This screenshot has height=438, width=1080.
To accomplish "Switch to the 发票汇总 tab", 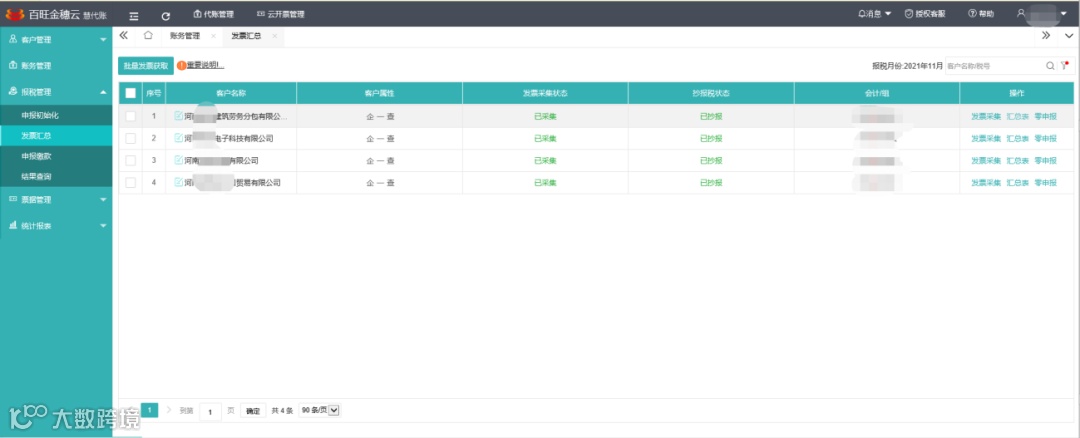I will [x=246, y=36].
